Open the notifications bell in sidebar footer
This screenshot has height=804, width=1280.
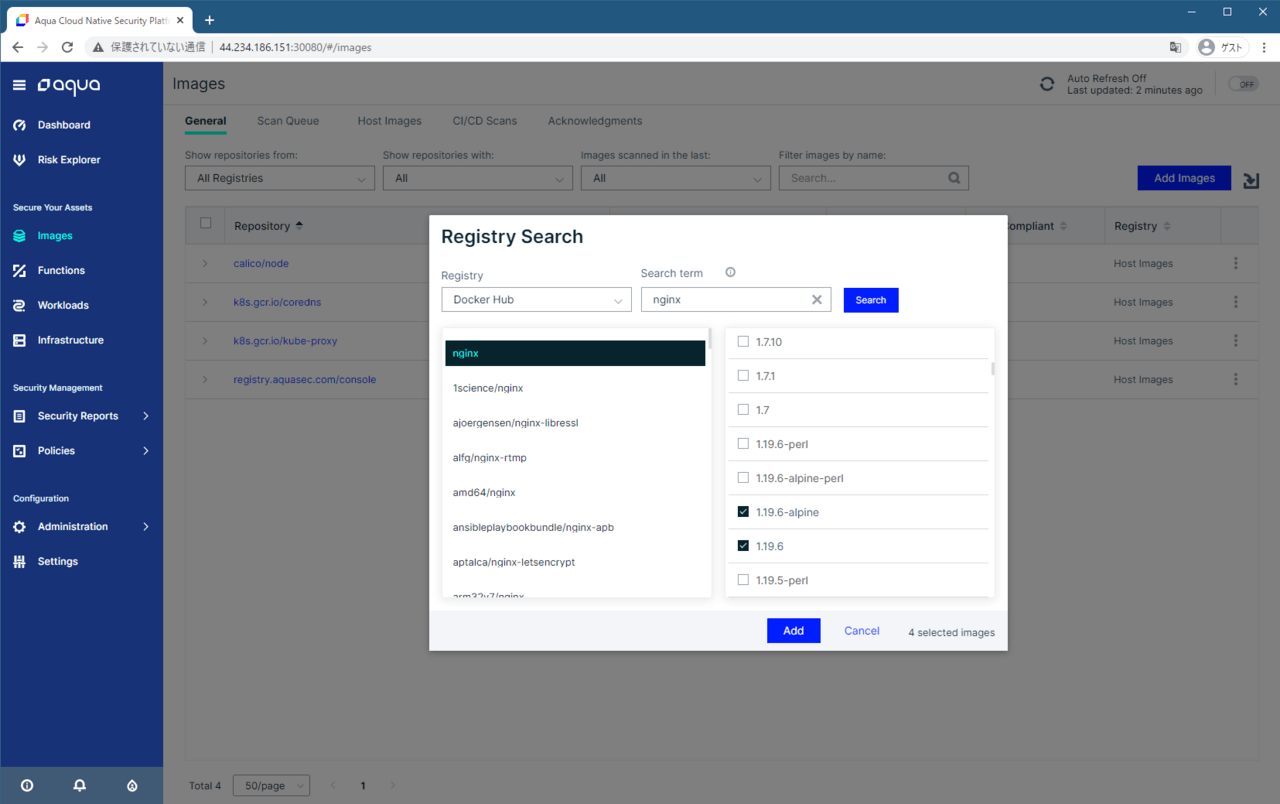80,786
